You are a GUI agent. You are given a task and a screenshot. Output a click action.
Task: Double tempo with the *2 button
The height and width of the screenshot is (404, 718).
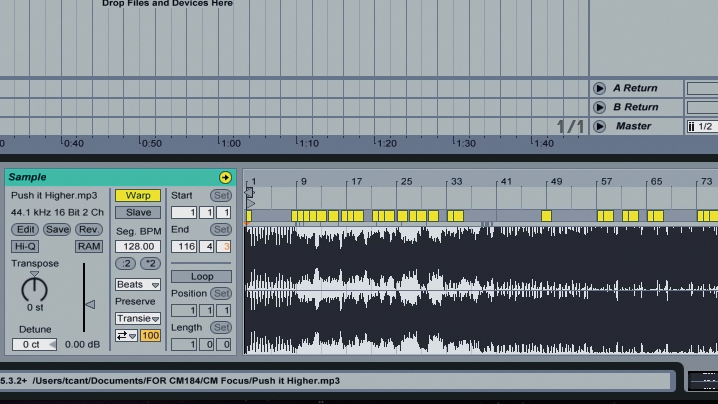point(150,263)
